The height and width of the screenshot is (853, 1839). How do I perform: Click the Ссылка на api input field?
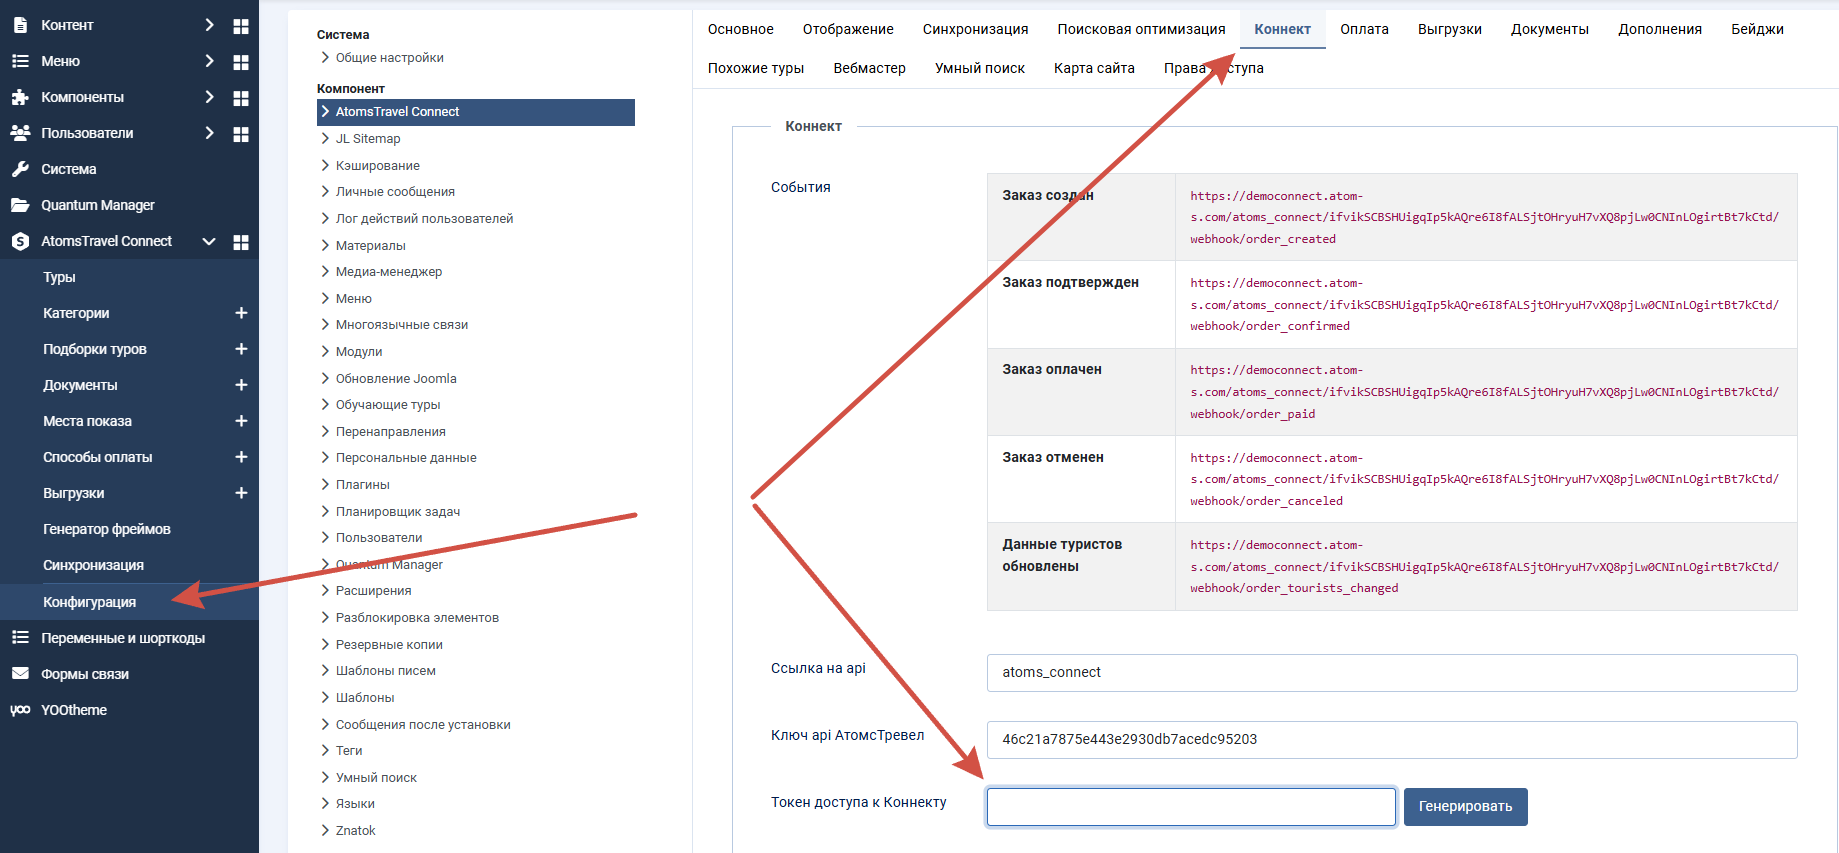click(1391, 673)
